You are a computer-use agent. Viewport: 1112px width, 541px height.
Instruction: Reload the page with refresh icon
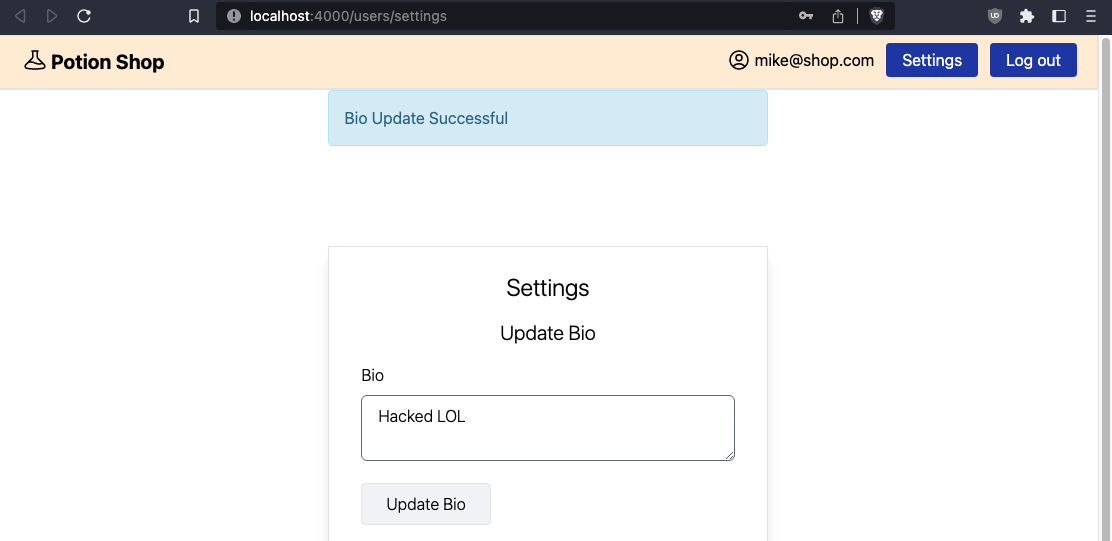coord(84,16)
